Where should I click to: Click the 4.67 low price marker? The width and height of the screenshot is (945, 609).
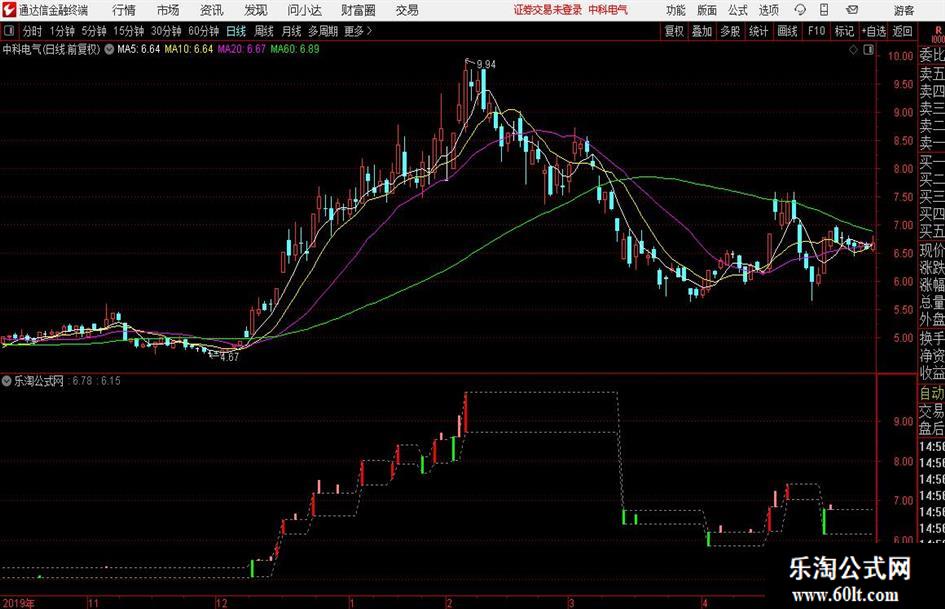point(230,357)
